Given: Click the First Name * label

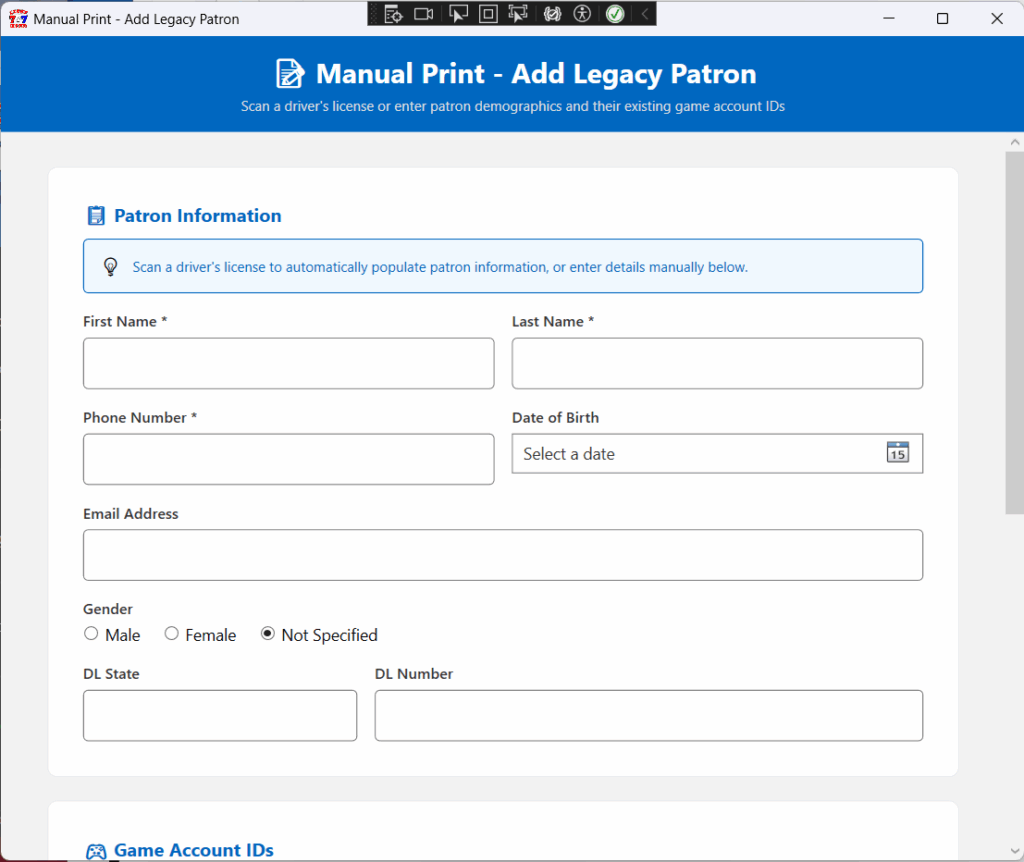Looking at the screenshot, I should coord(125,321).
